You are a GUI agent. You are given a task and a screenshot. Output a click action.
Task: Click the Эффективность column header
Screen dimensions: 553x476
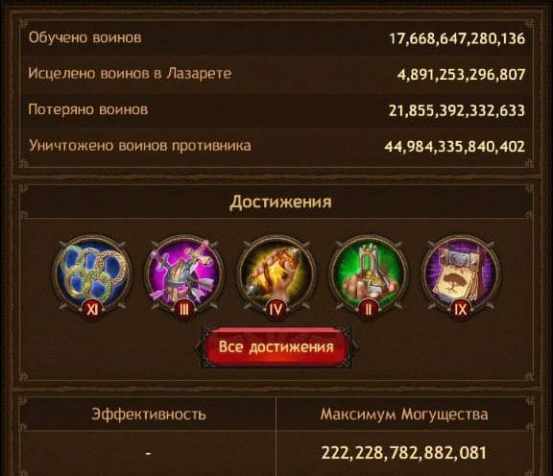pos(149,414)
